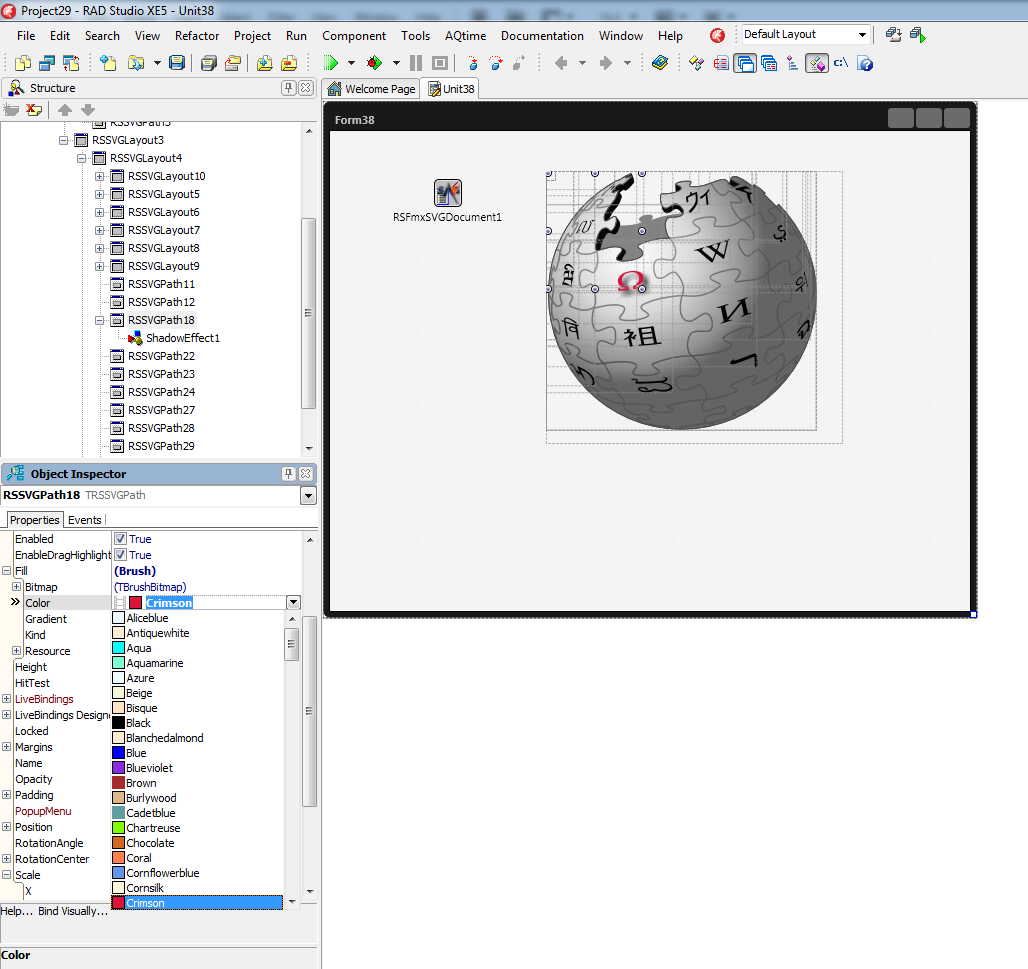Open the Component menu
Screen dimensions: 1028x969
[354, 35]
